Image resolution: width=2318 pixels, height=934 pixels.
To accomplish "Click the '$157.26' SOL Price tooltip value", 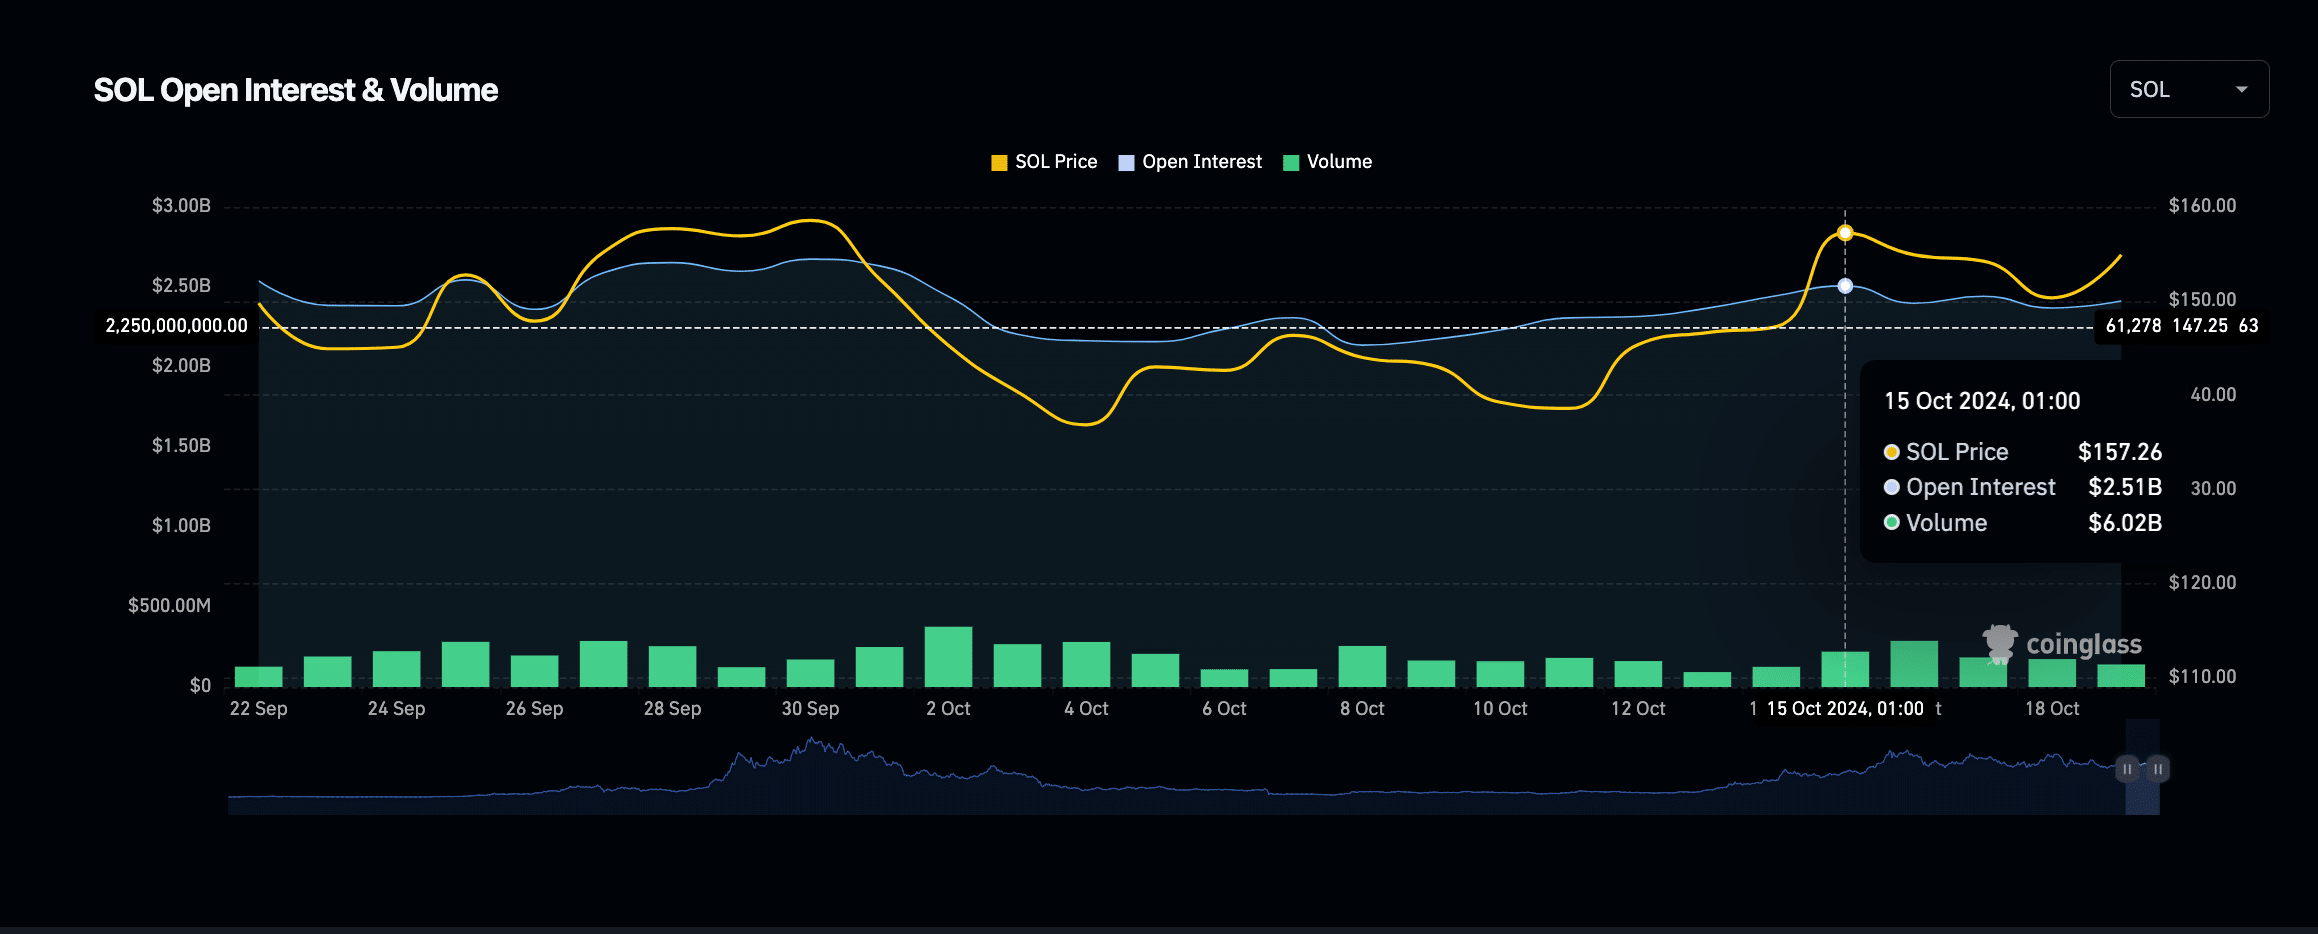I will click(x=2120, y=452).
